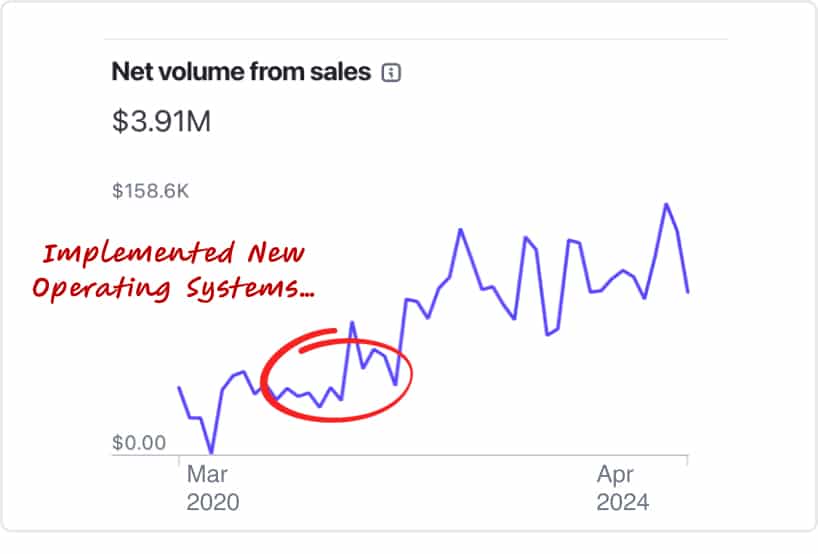Select the Mar 2020 x-axis label
Viewport: 818px width, 554px height.
[x=213, y=488]
